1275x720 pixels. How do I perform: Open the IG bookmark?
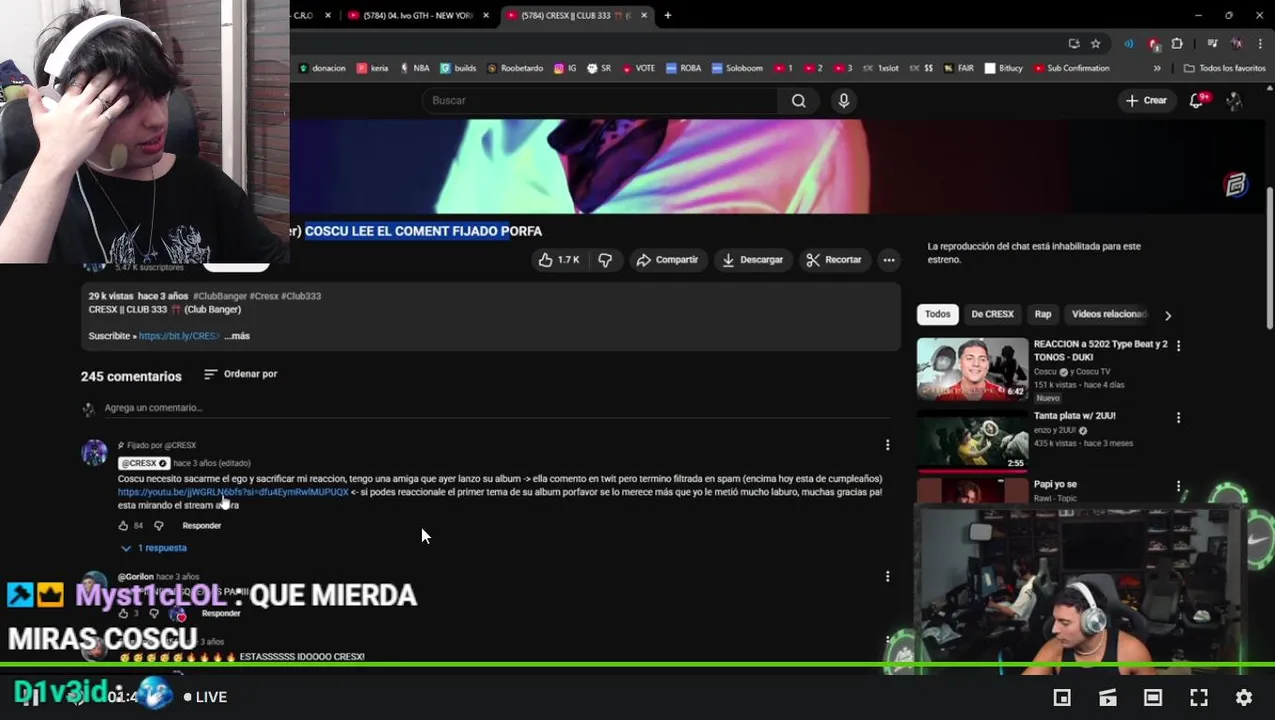(565, 68)
